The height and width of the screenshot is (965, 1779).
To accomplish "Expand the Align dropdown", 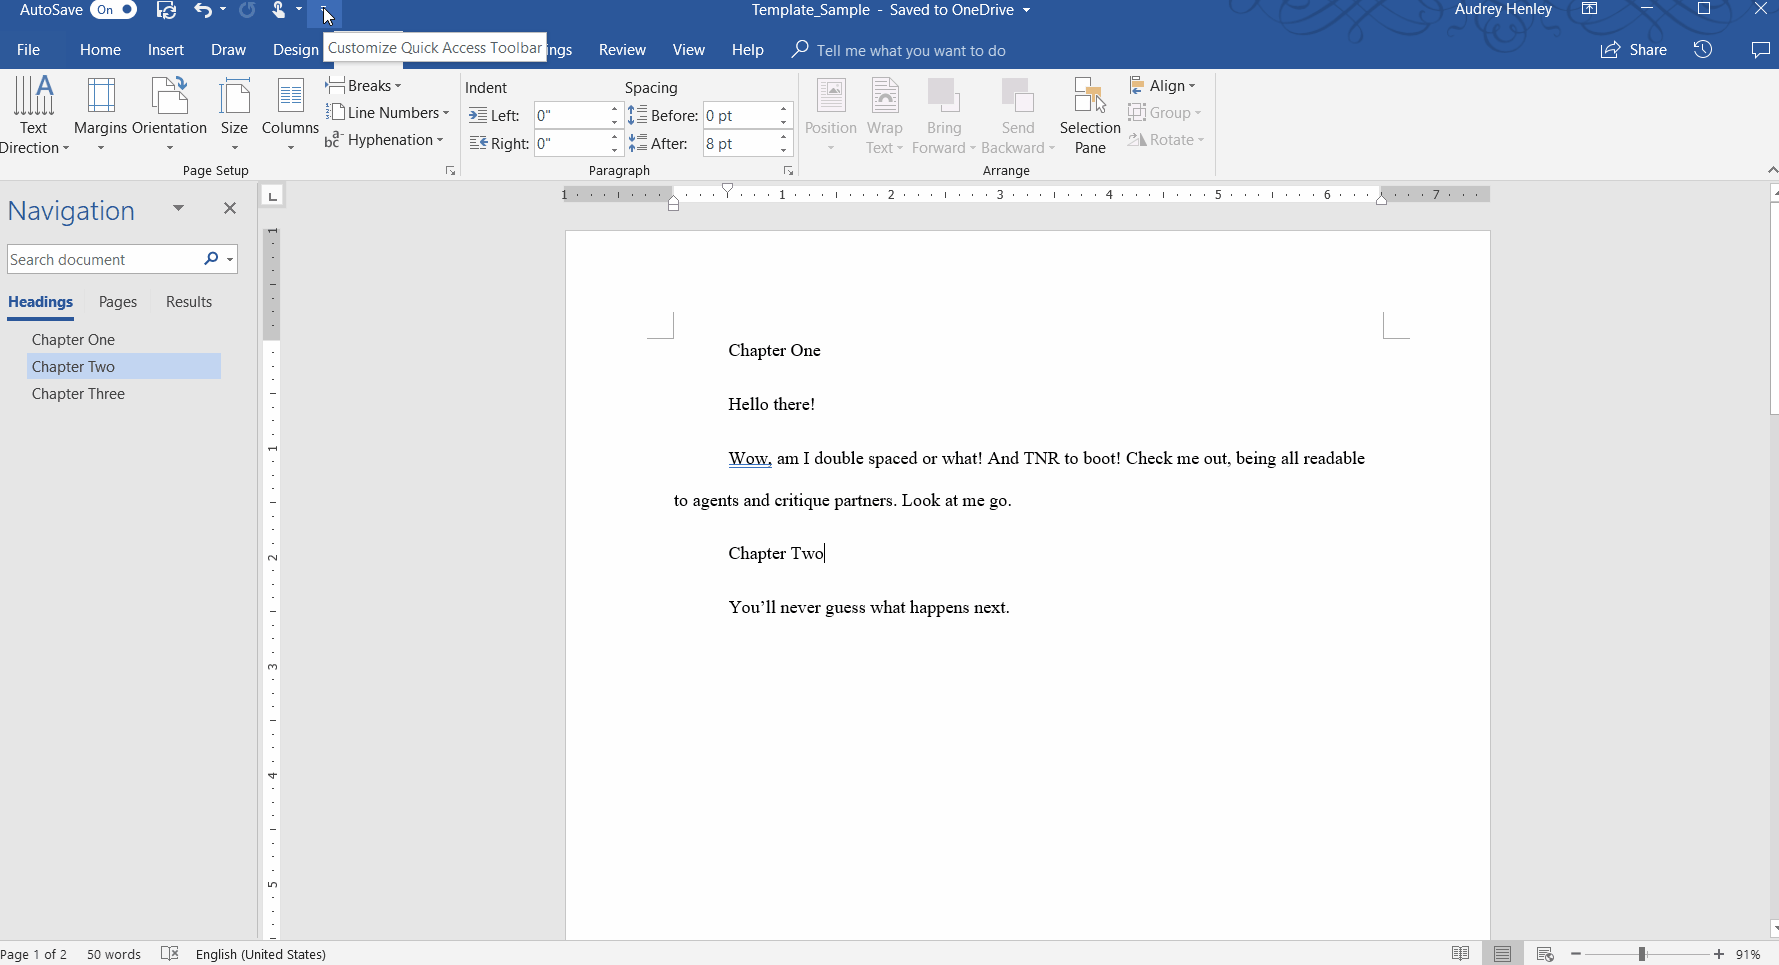I will tap(1163, 86).
